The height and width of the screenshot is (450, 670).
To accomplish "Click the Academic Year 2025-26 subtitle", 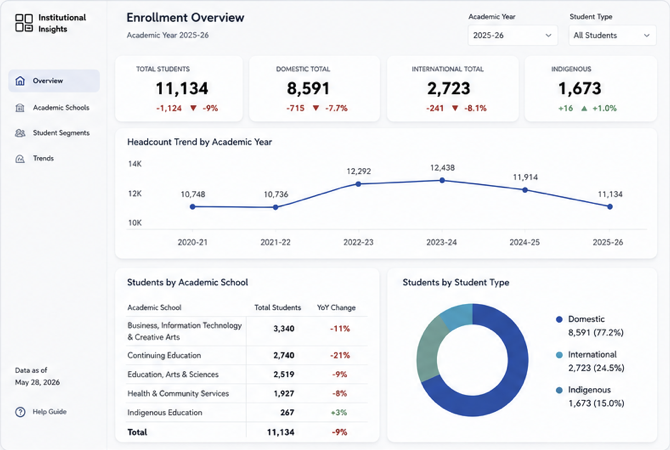I will [168, 35].
